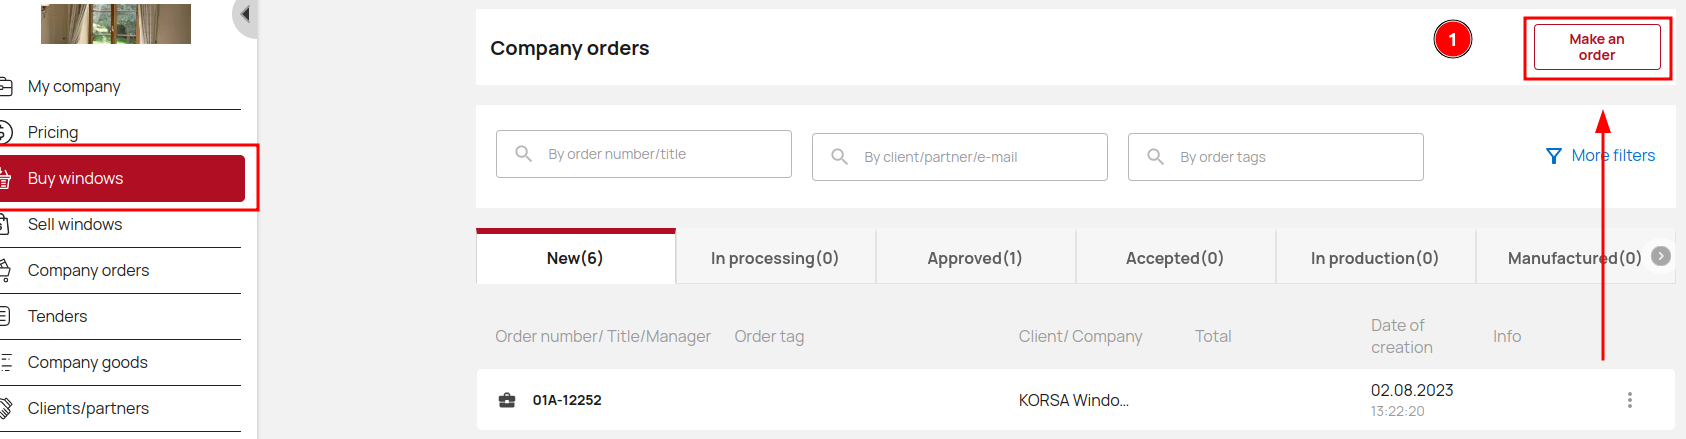Open the three-dot menu for order 01A-12252
1686x439 pixels.
(1629, 400)
